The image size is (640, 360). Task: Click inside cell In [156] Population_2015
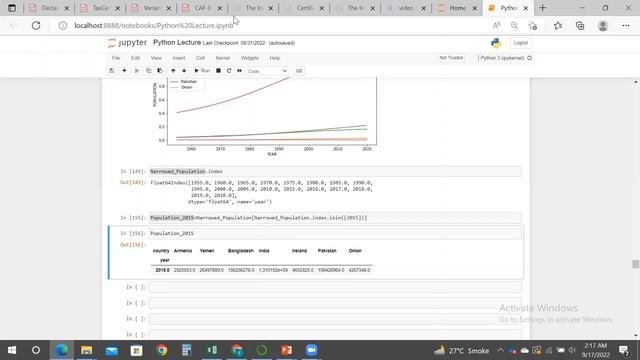click(x=335, y=233)
